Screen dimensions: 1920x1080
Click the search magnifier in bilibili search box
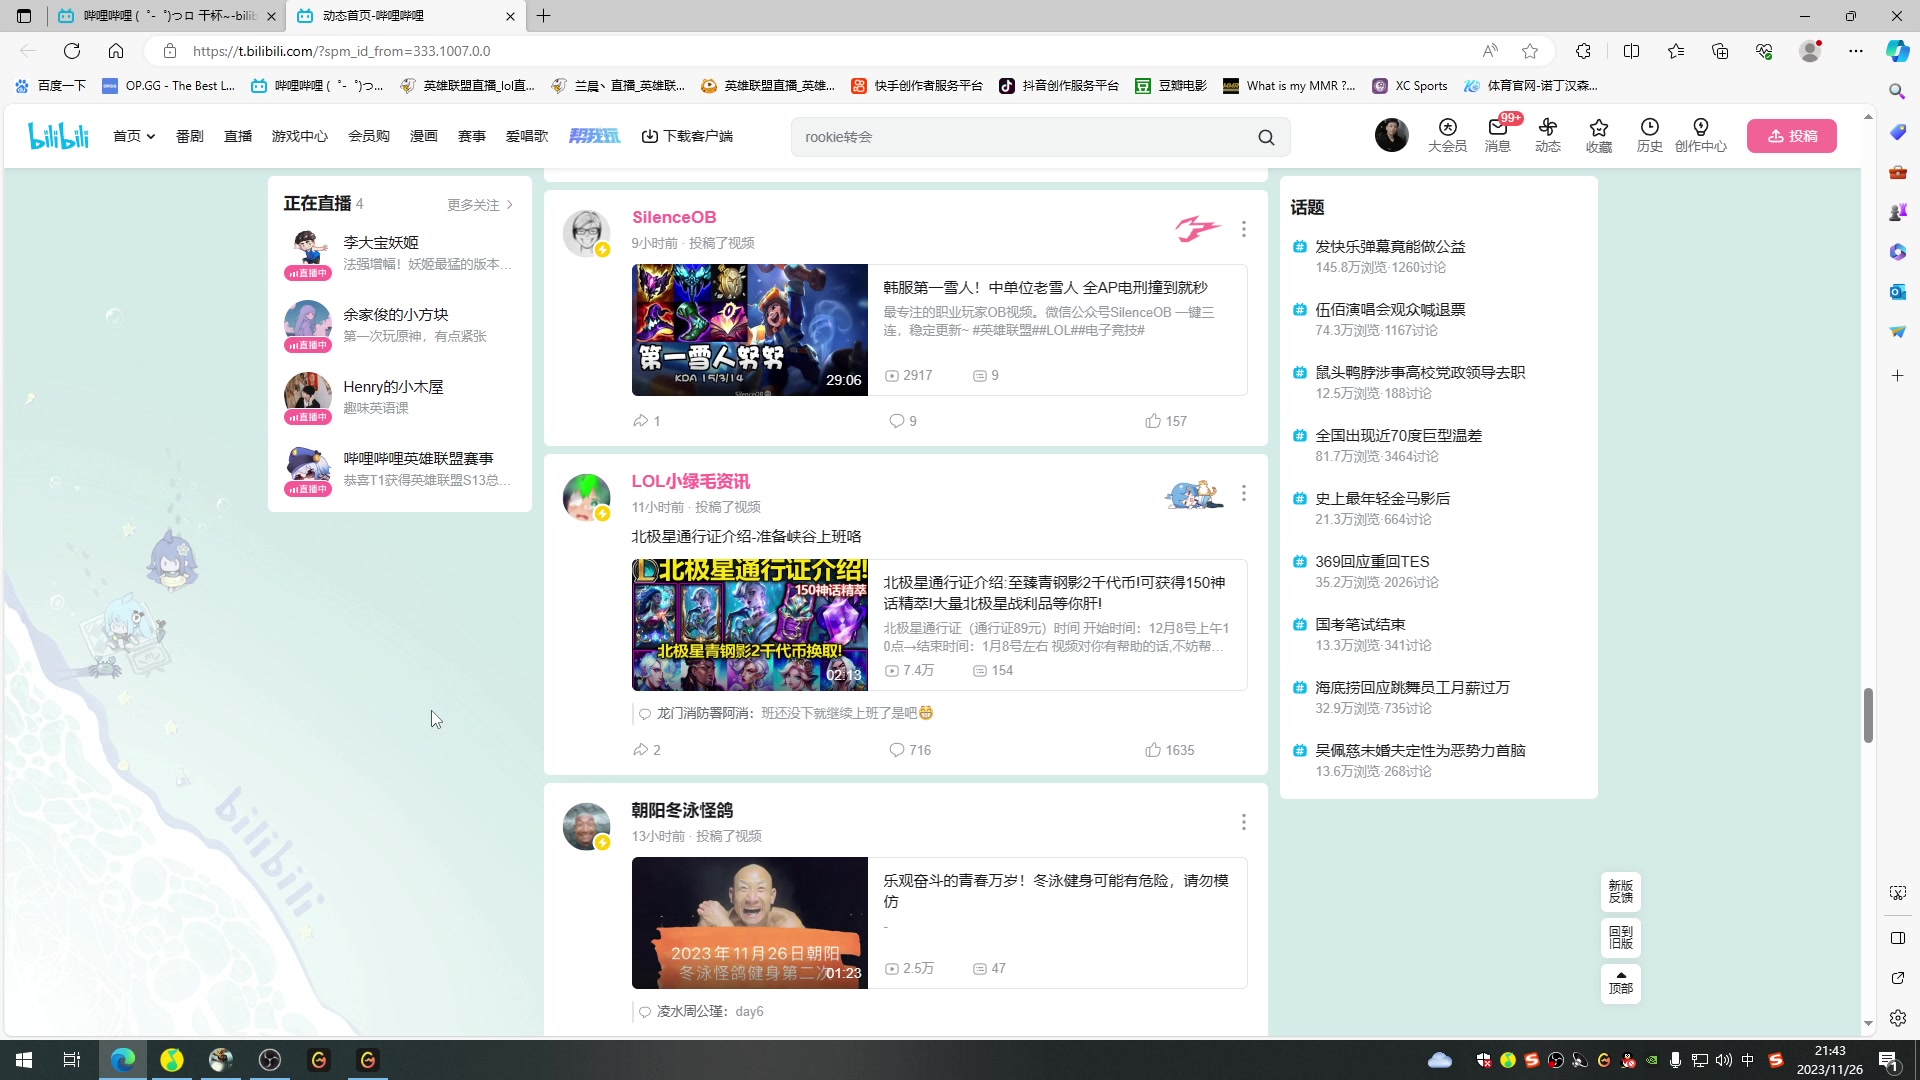[x=1266, y=137]
